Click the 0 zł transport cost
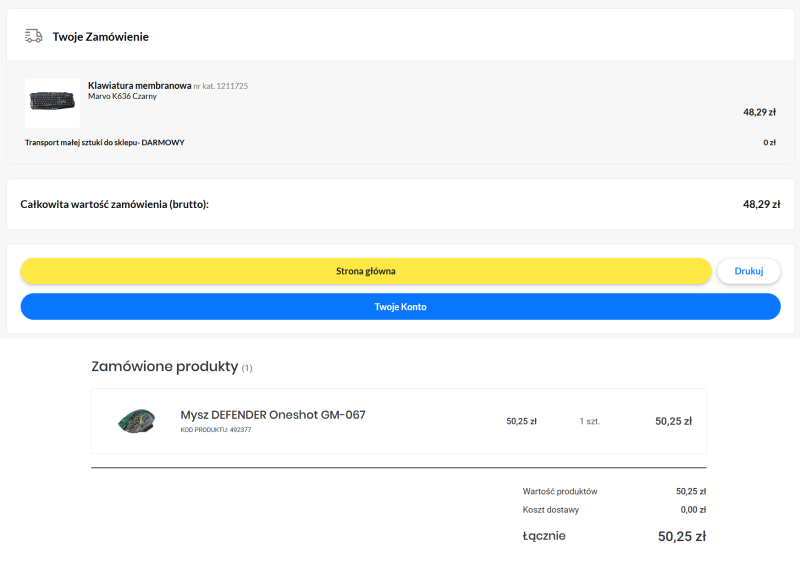Viewport: 800px width, 575px height. coord(769,142)
